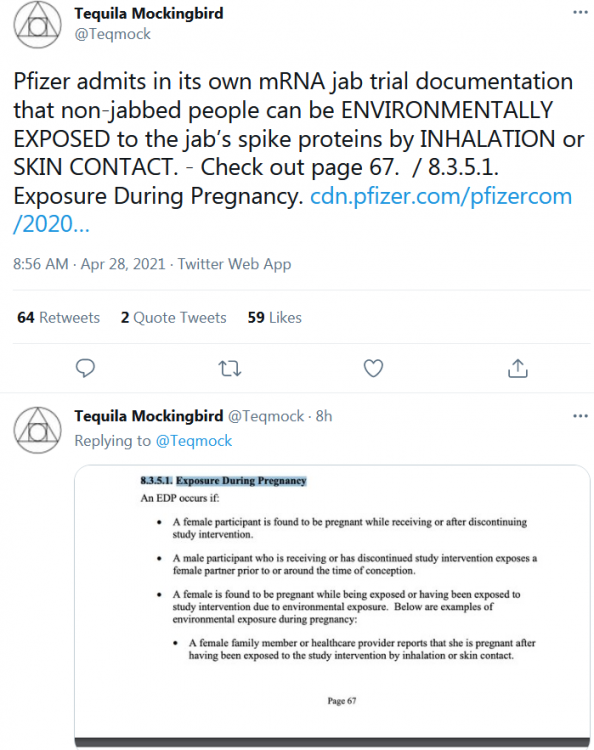Viewport: 594px width, 750px height.
Task: View the 64 Retweets list
Action: (58, 318)
